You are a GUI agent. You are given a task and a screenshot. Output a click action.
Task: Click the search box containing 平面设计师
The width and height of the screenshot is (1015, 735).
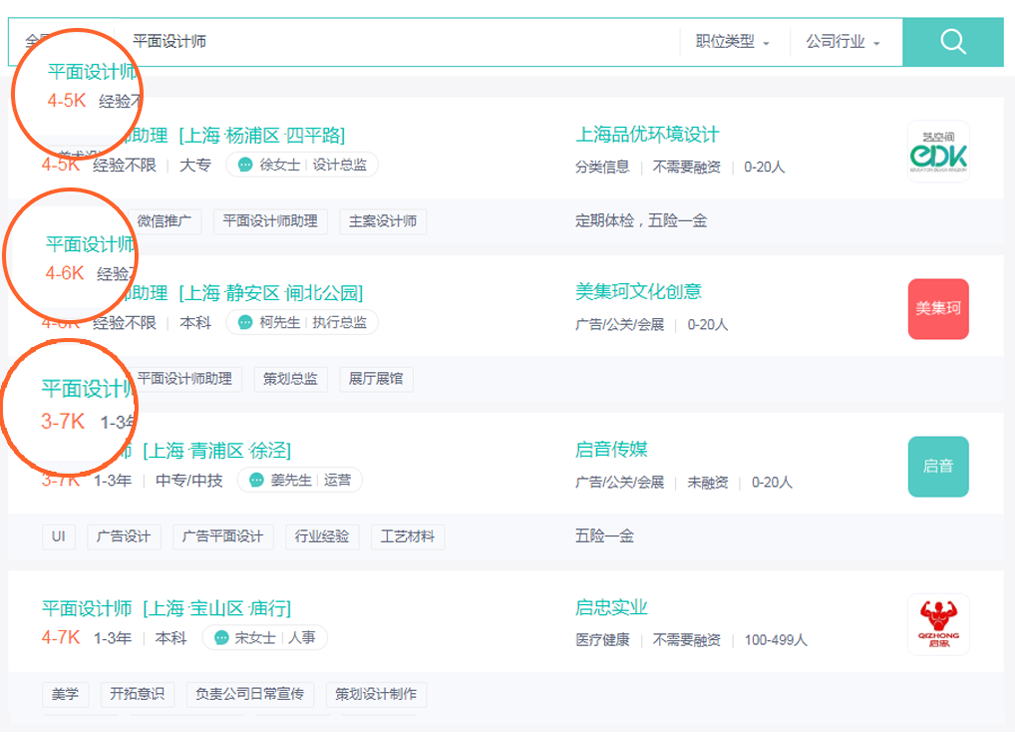point(400,42)
